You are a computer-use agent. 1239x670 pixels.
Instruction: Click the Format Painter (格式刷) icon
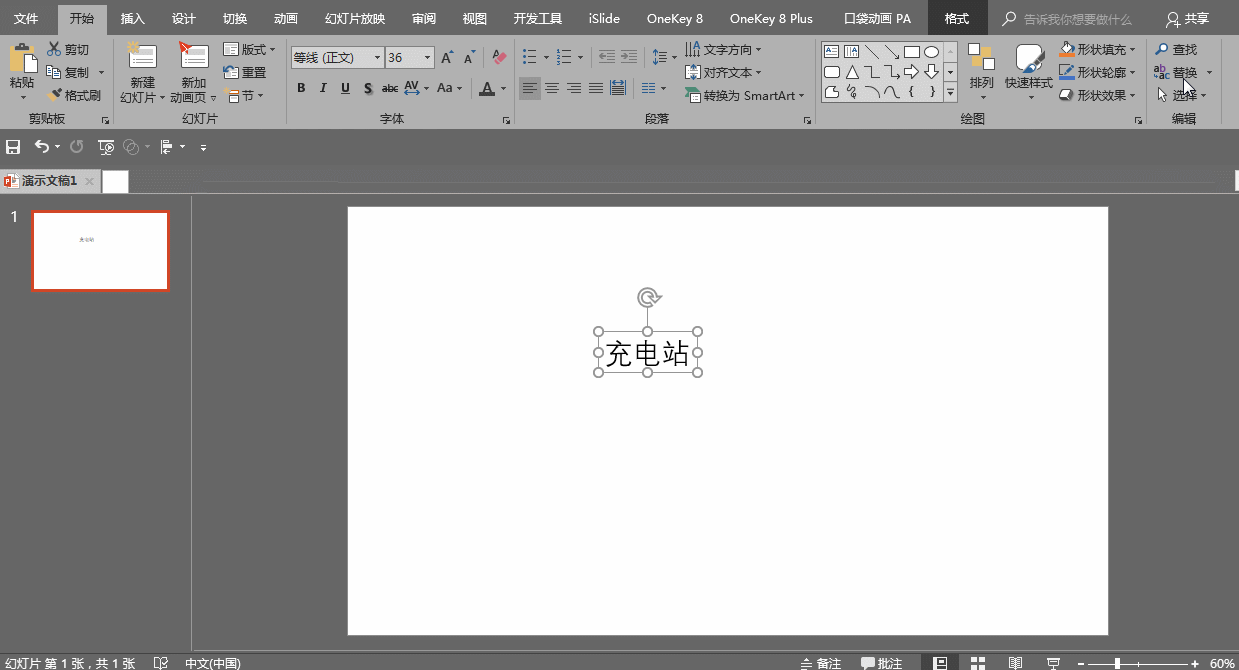[55, 96]
